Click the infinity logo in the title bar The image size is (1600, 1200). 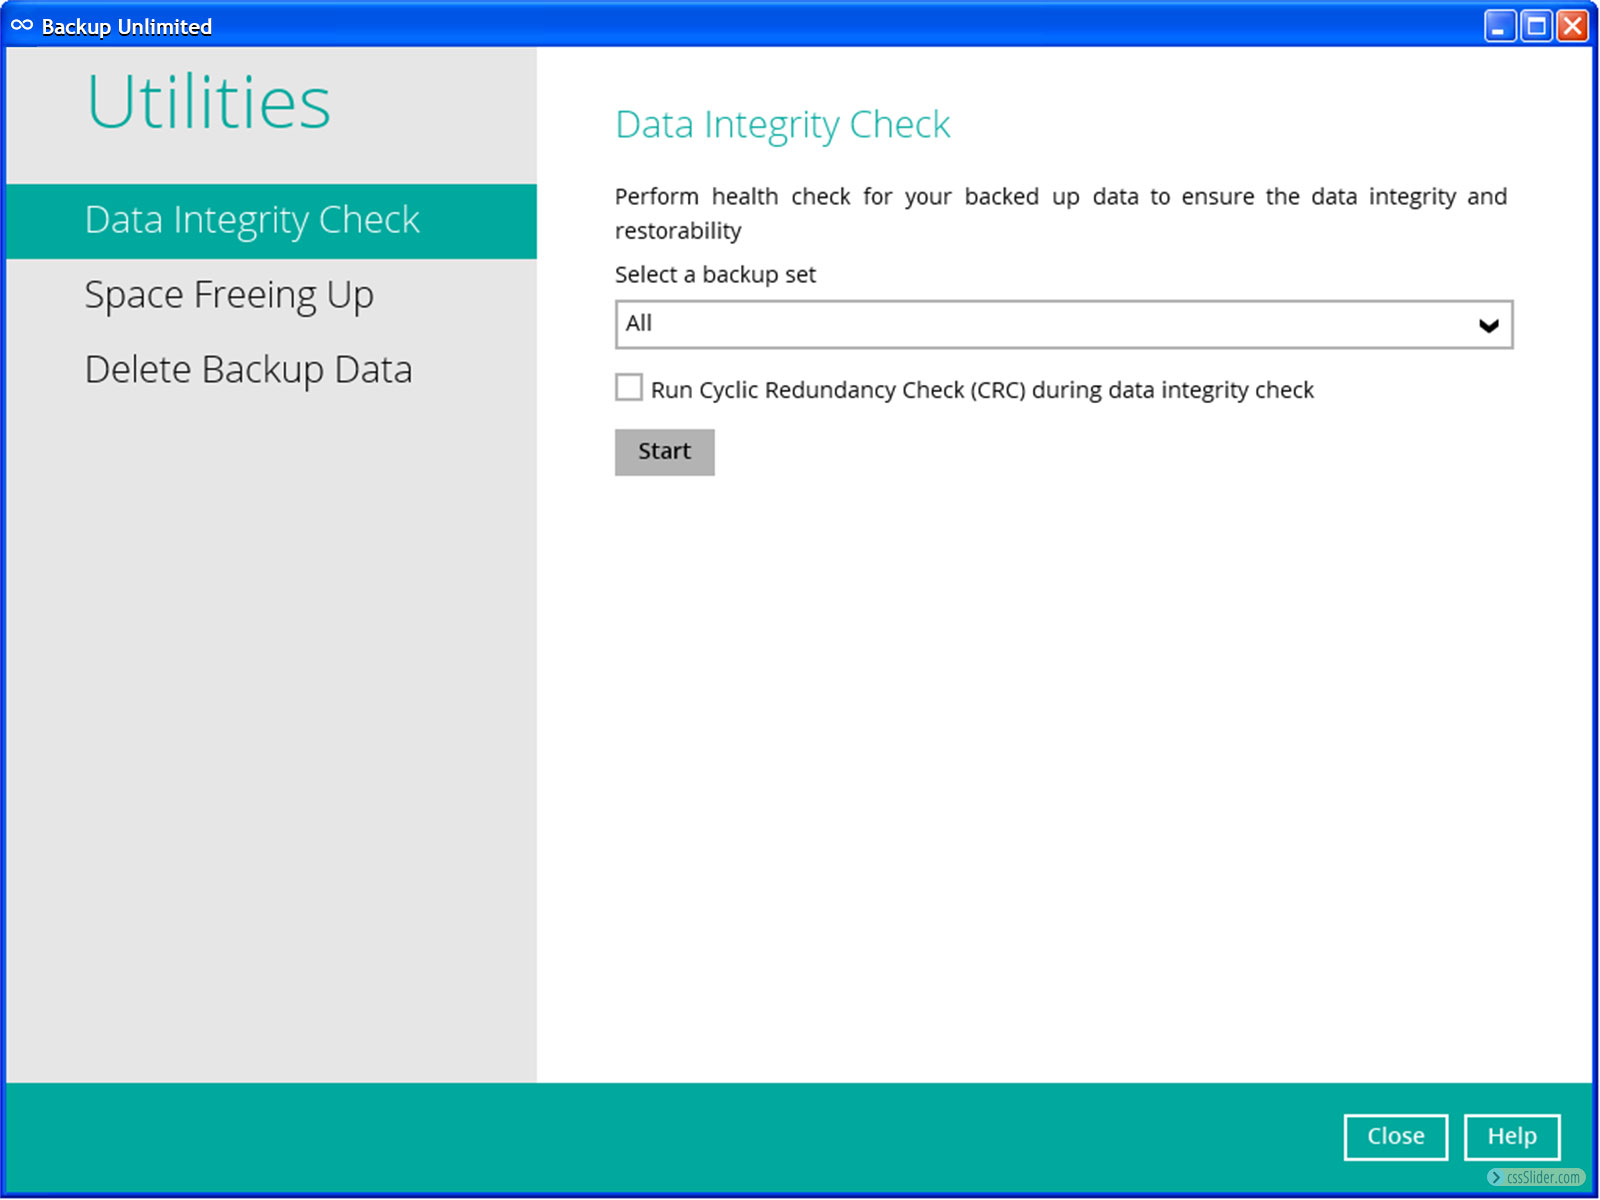click(22, 26)
